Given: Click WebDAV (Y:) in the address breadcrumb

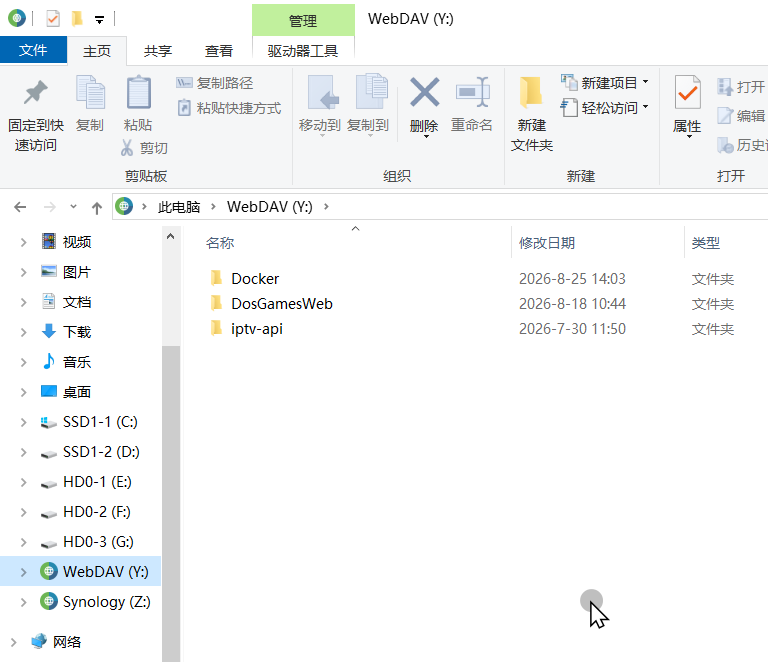Looking at the screenshot, I should tap(269, 207).
